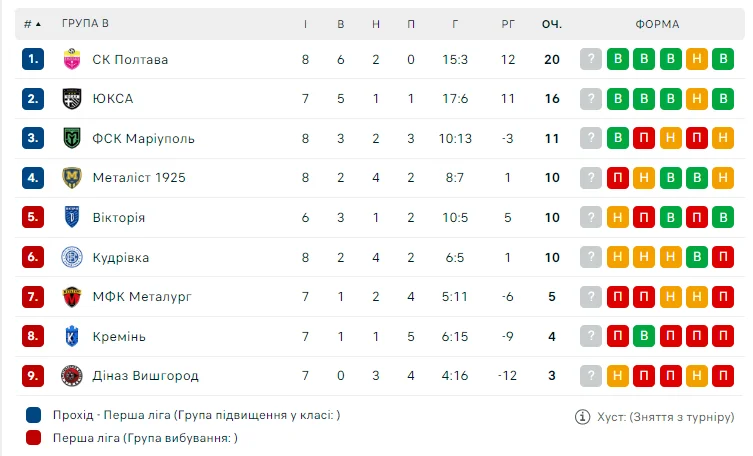Viewport: 753px width, 456px height.
Task: Click the Dinaz Vyshhorod team logo
Action: click(71, 376)
